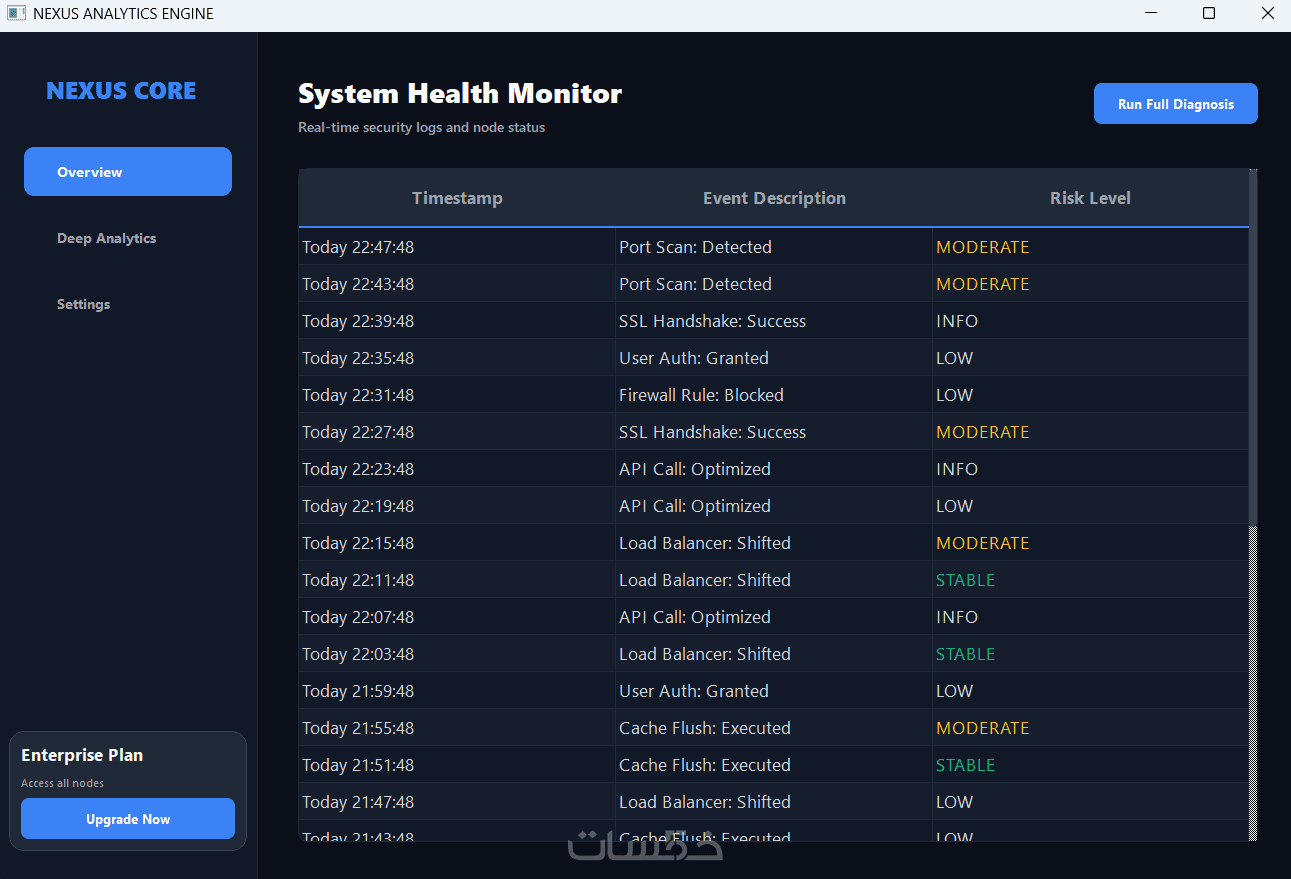Click the Upgrade Now button

pyautogui.click(x=128, y=819)
